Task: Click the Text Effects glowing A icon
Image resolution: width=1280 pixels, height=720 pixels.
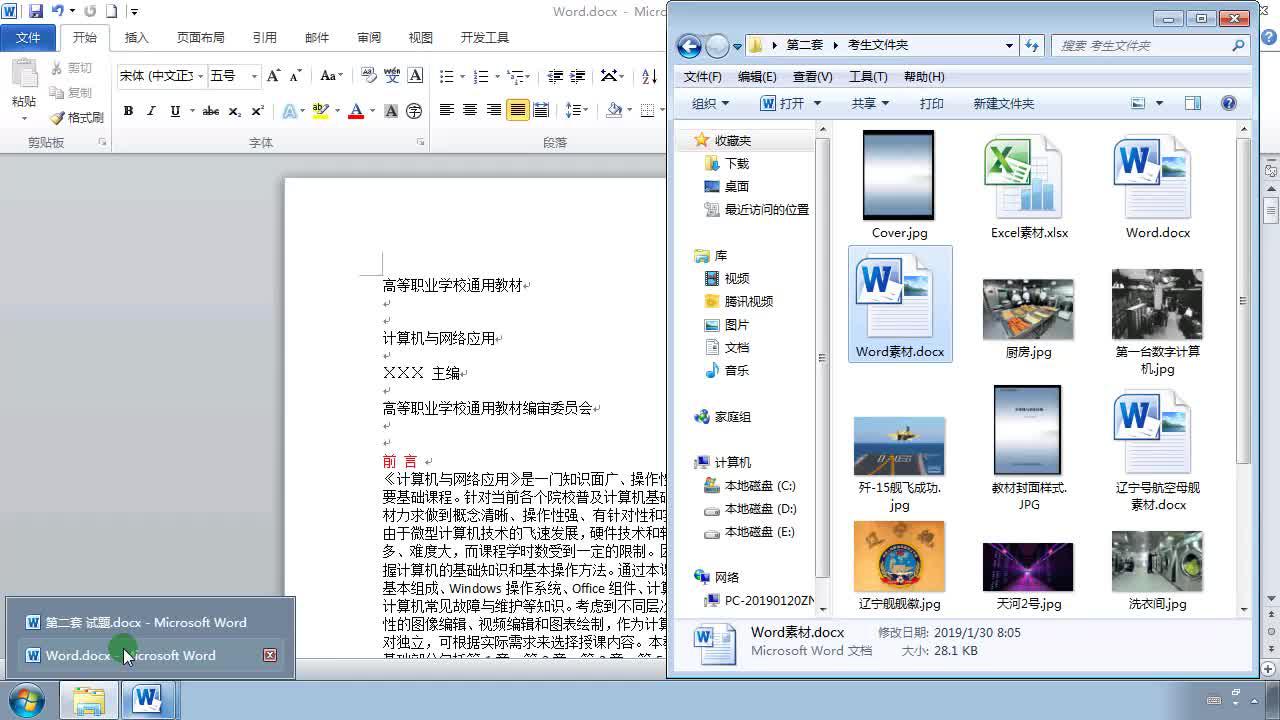Action: [x=289, y=111]
